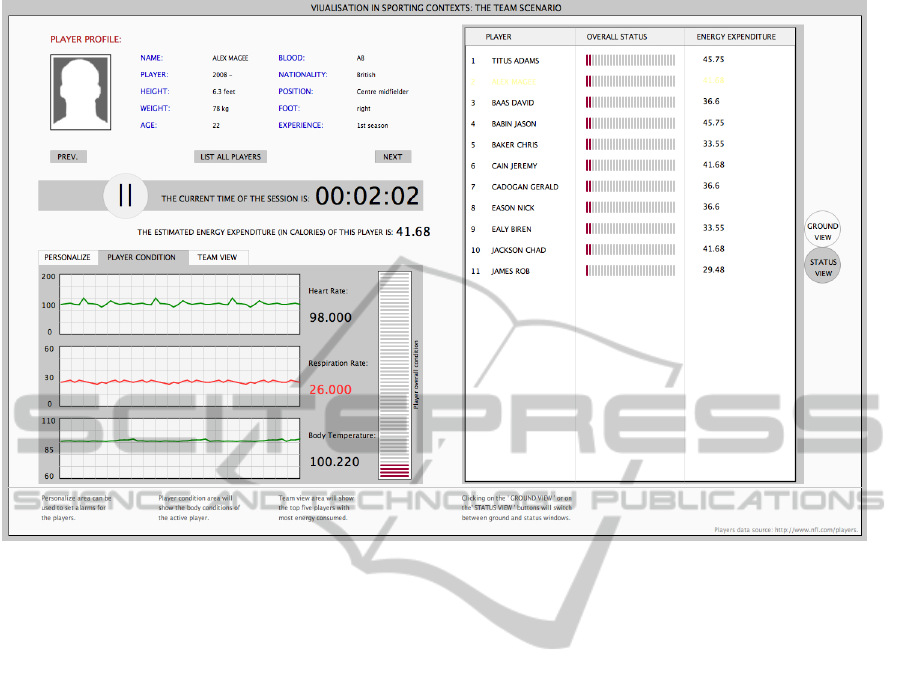Click LIST ALL PLAYERS button
The image size is (901, 684).
[x=231, y=157]
